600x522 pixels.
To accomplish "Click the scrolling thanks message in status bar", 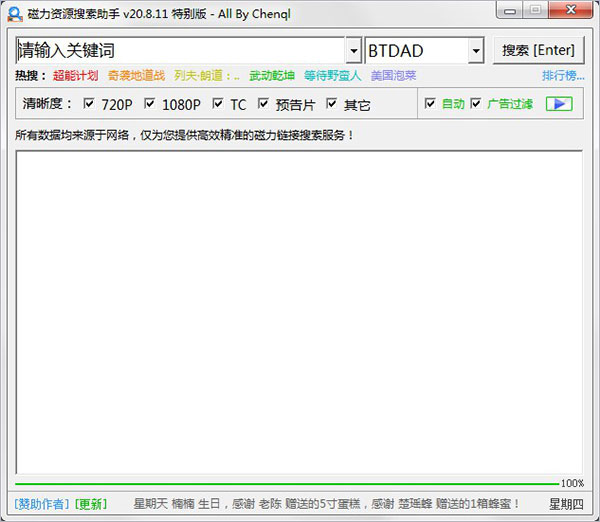I will (x=326, y=504).
